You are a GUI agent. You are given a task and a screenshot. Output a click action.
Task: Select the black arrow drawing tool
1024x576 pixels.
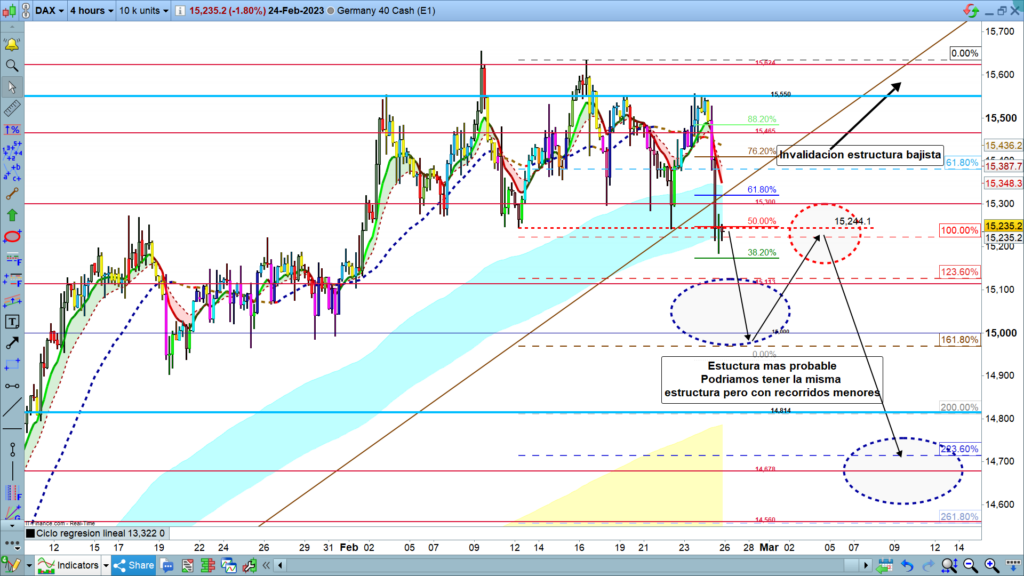coord(12,343)
